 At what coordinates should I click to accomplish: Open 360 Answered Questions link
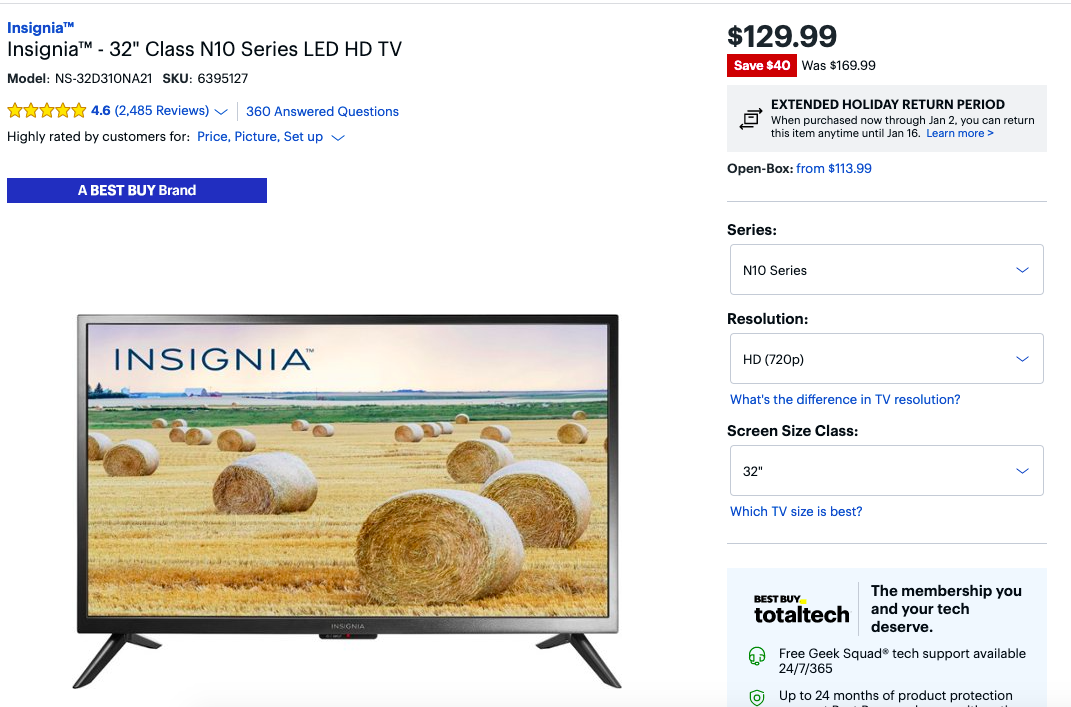click(322, 111)
